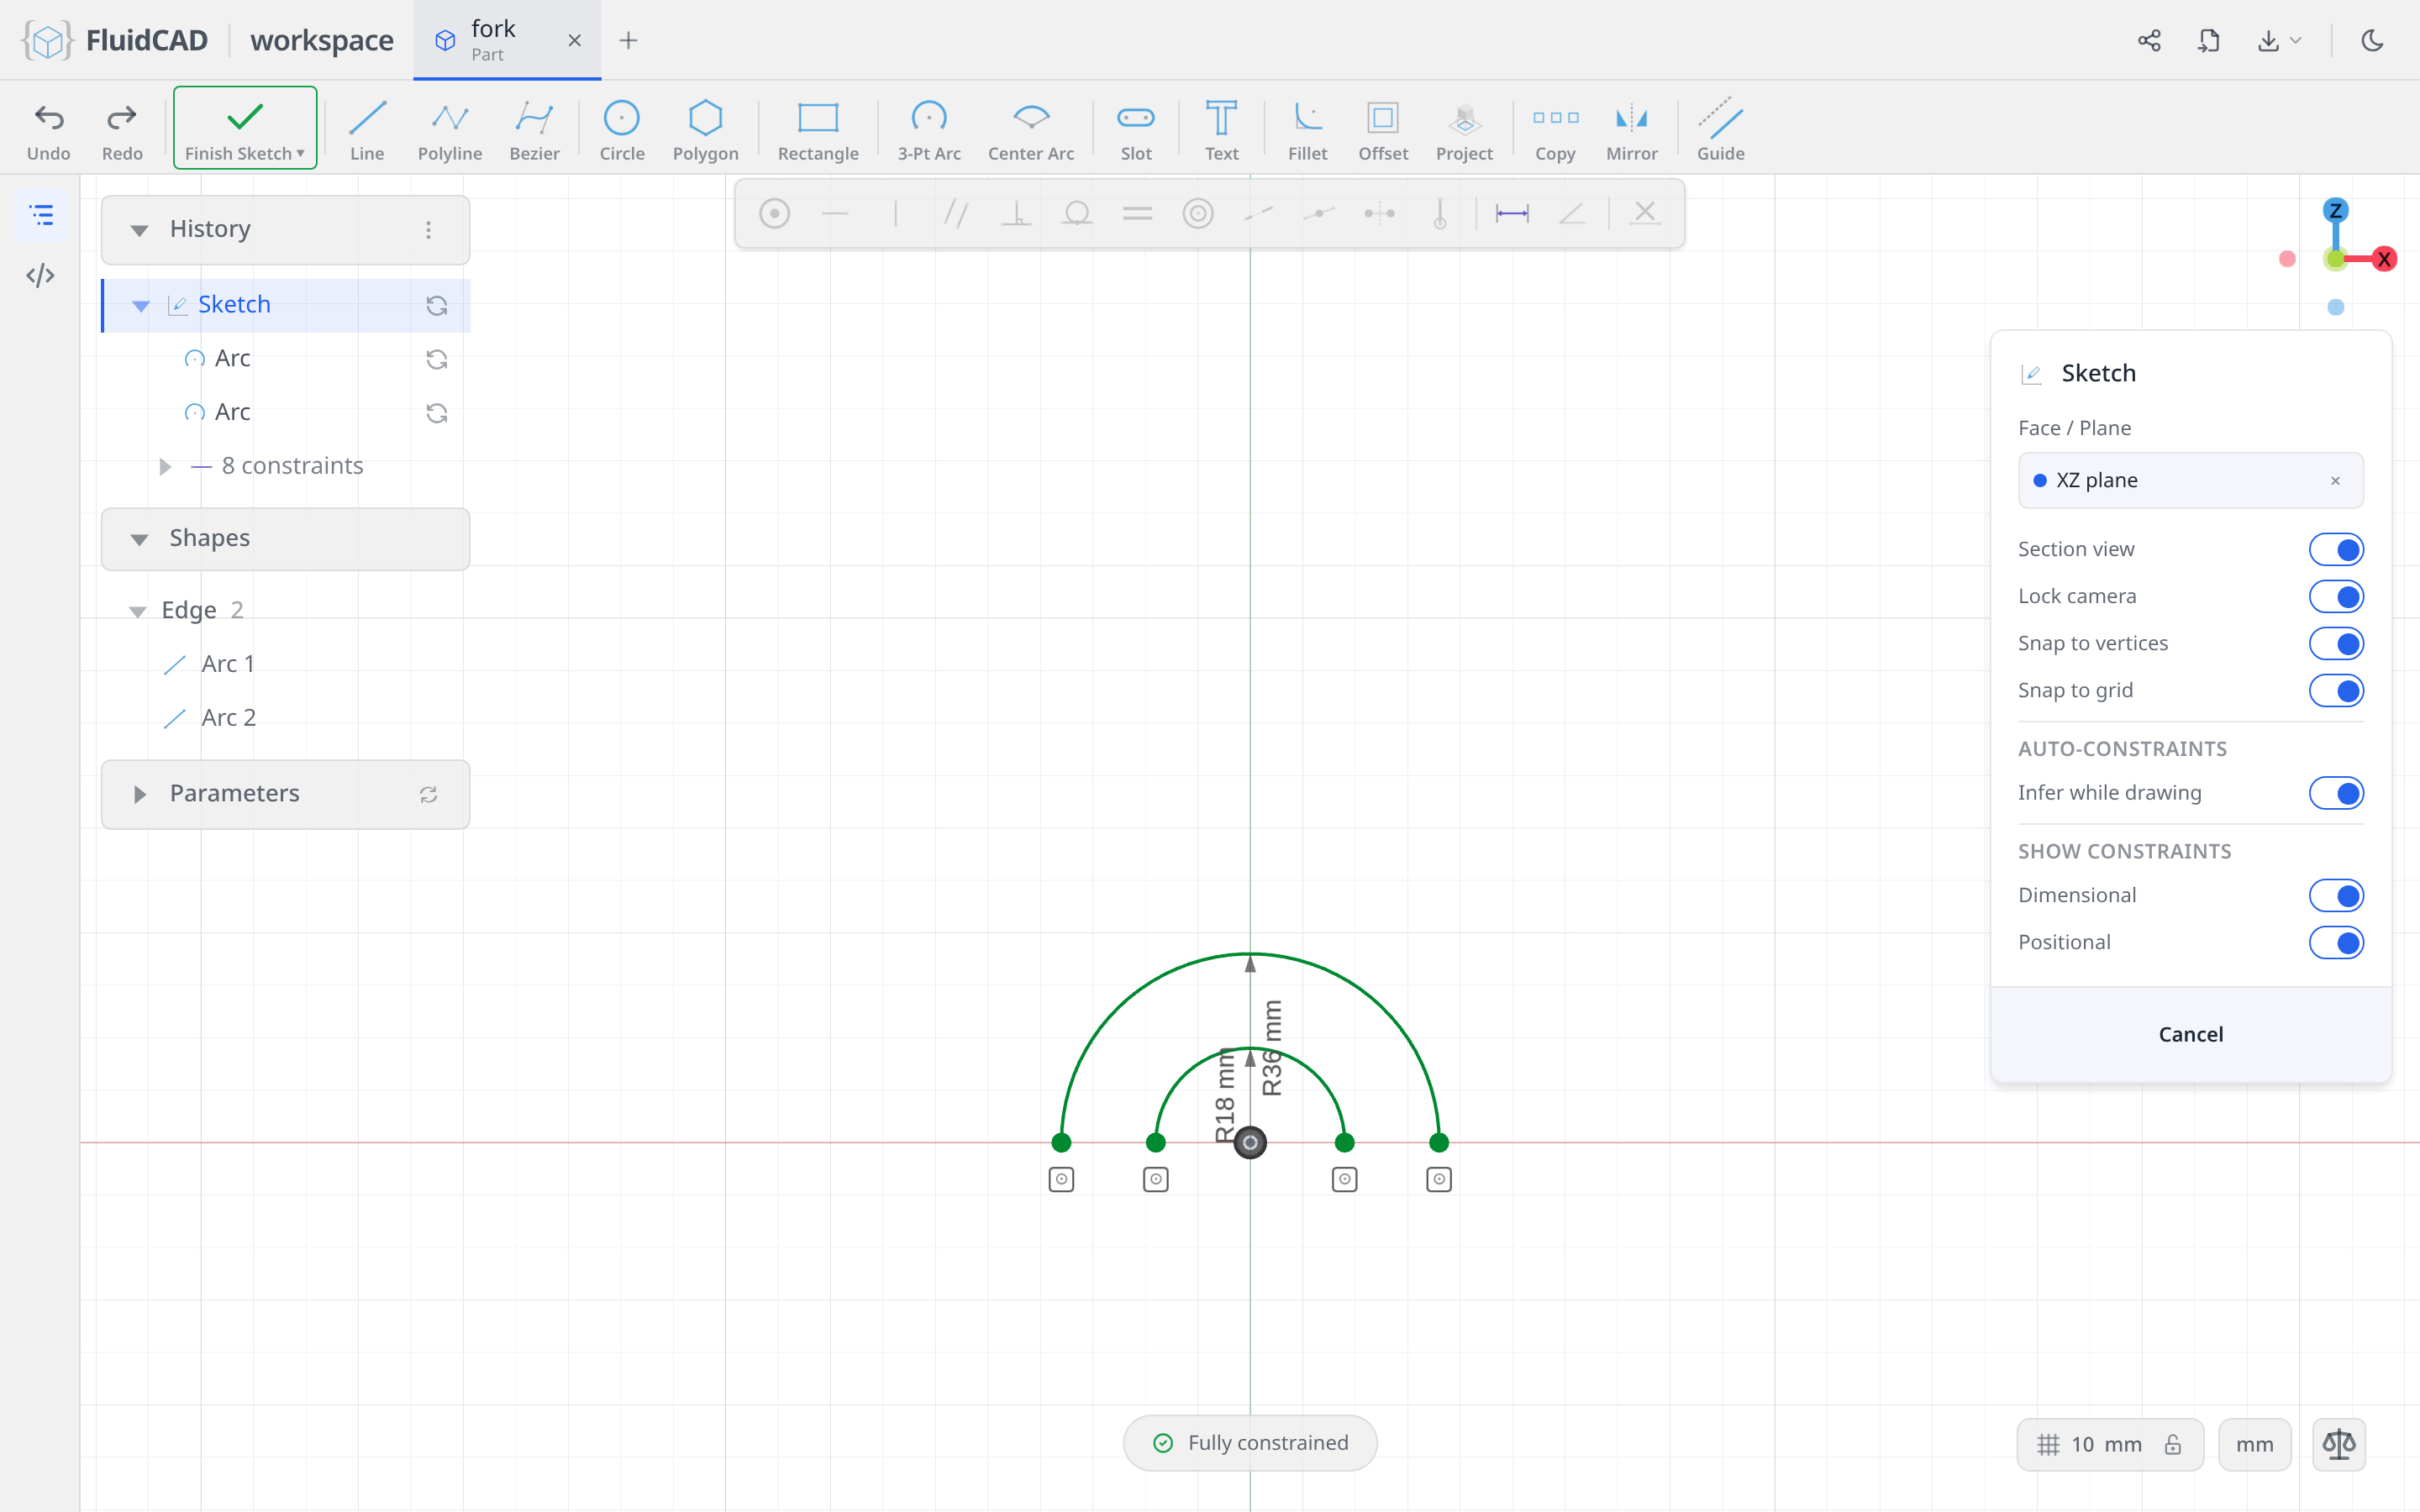
Task: Select the 3-Pt Arc tool
Action: coord(928,130)
